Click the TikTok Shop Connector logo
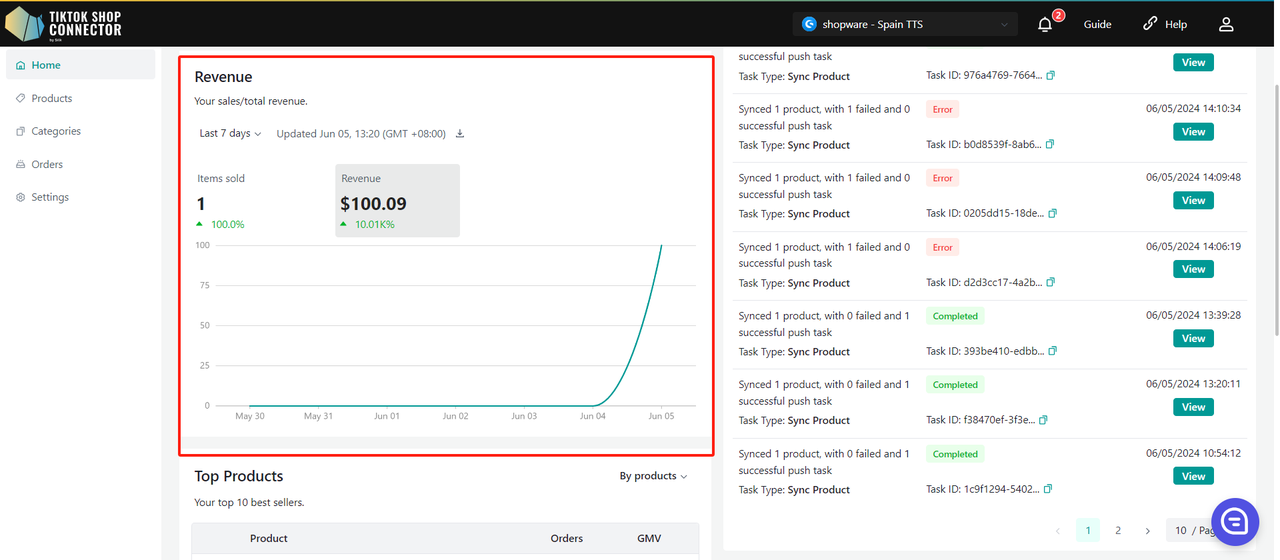The image size is (1280, 560). (x=64, y=23)
